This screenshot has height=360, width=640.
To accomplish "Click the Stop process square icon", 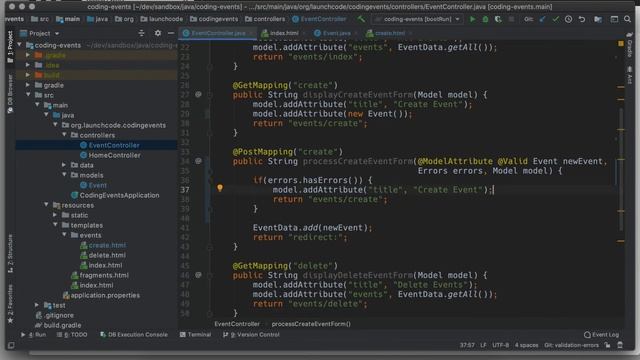I will pos(511,19).
